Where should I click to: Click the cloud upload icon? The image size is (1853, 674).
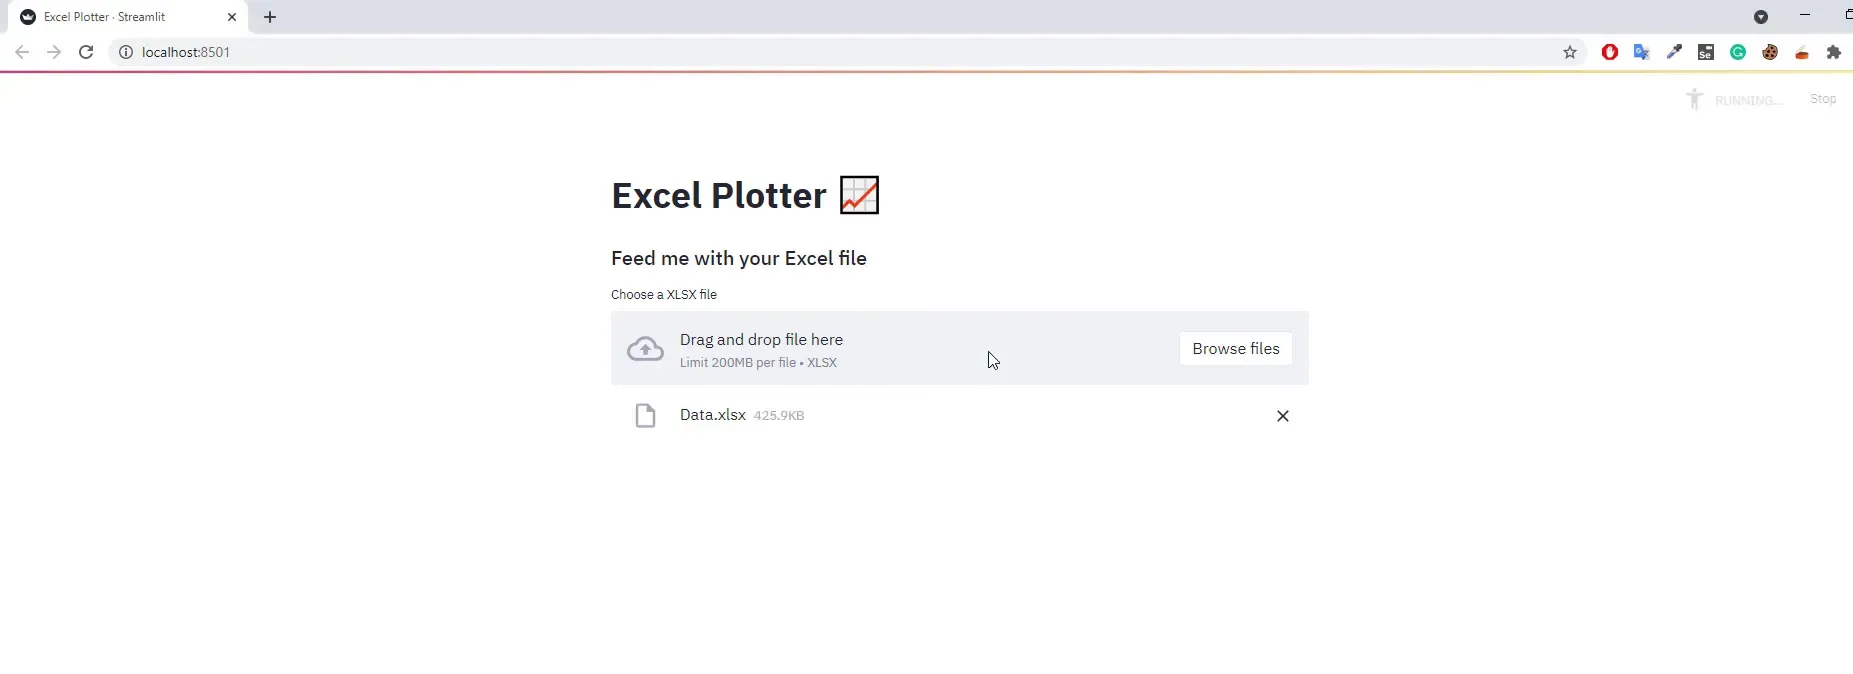click(645, 349)
